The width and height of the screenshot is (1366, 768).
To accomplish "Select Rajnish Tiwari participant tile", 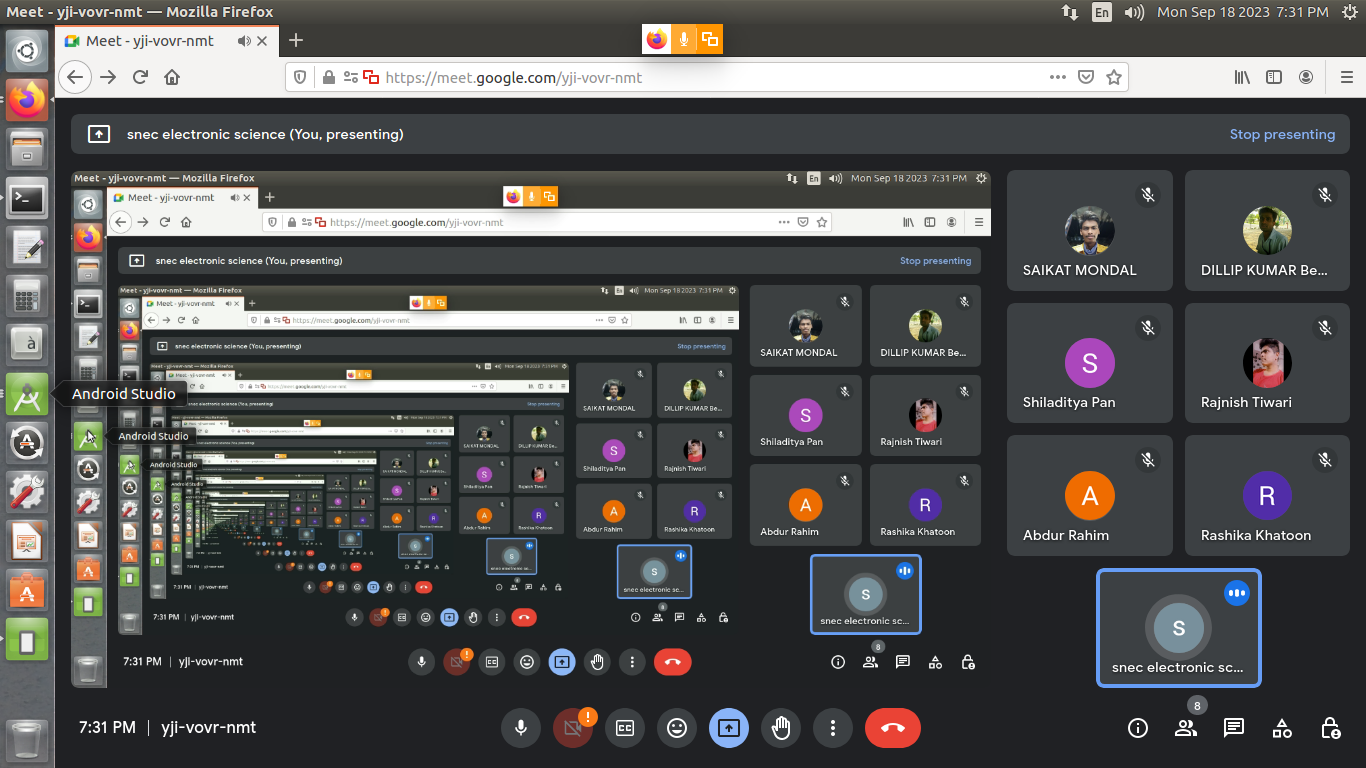I will [x=1267, y=363].
